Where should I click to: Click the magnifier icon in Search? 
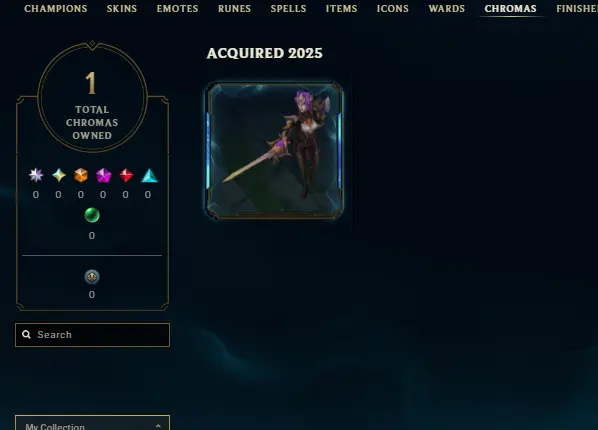26,335
